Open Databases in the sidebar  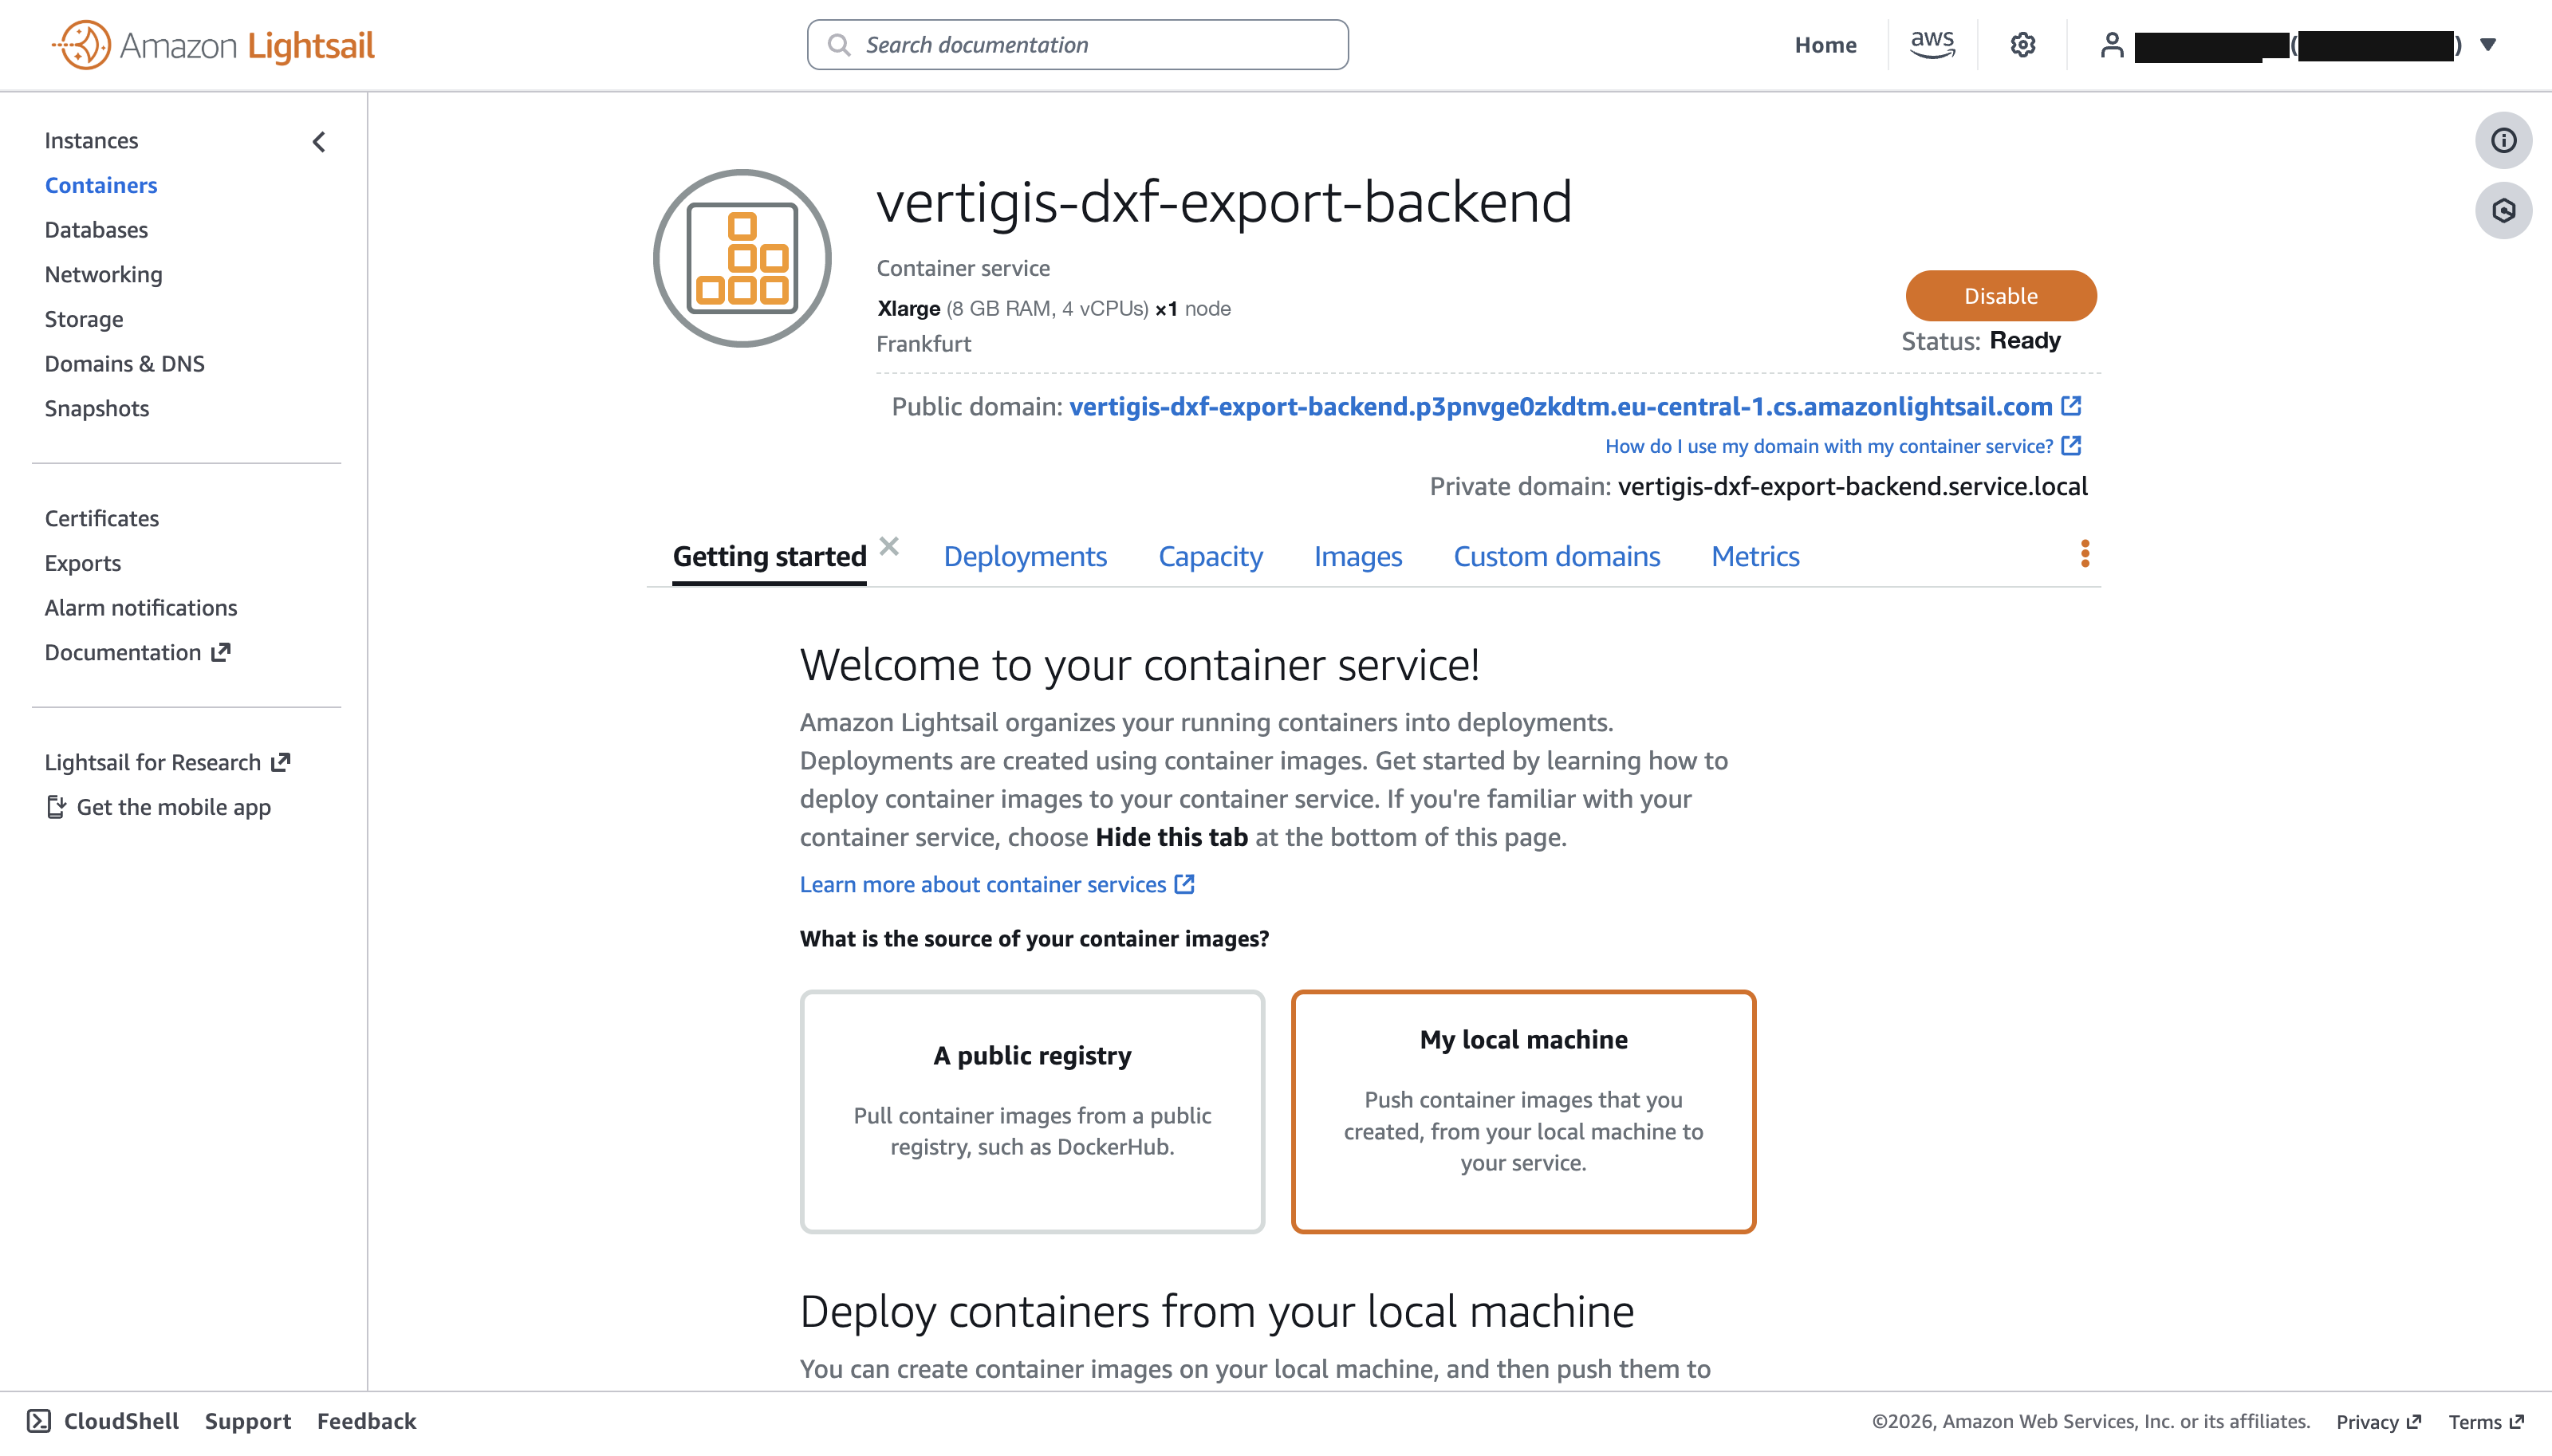(96, 230)
